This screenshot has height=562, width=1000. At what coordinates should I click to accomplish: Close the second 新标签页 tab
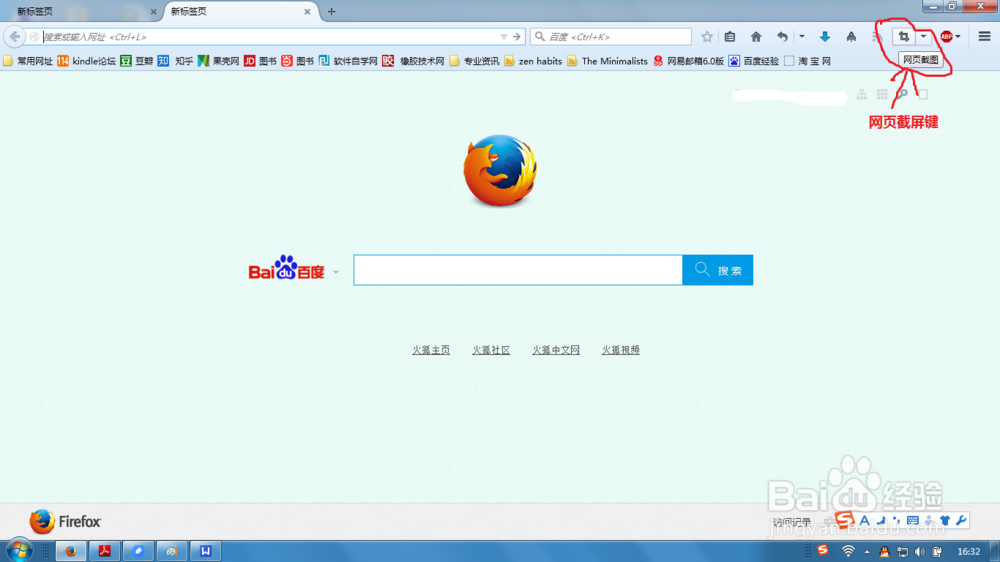307,11
